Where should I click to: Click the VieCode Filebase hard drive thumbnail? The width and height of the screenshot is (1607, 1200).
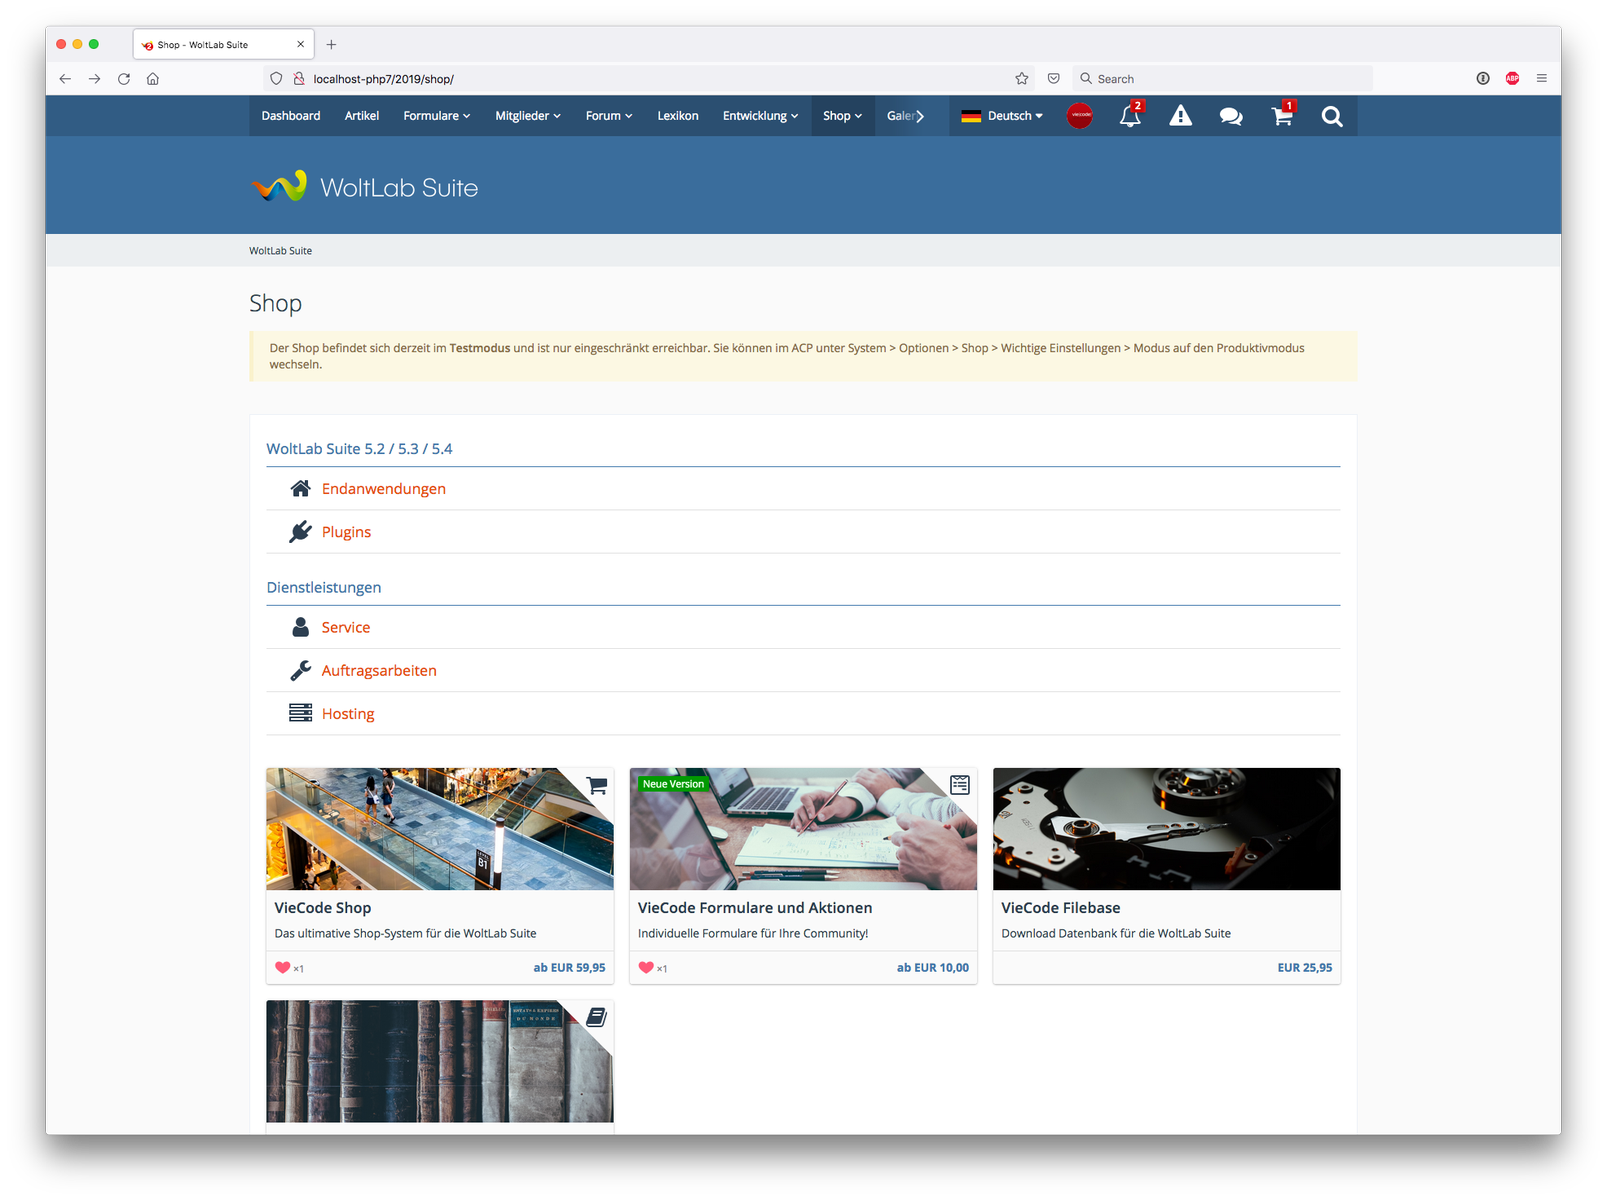pyautogui.click(x=1166, y=829)
